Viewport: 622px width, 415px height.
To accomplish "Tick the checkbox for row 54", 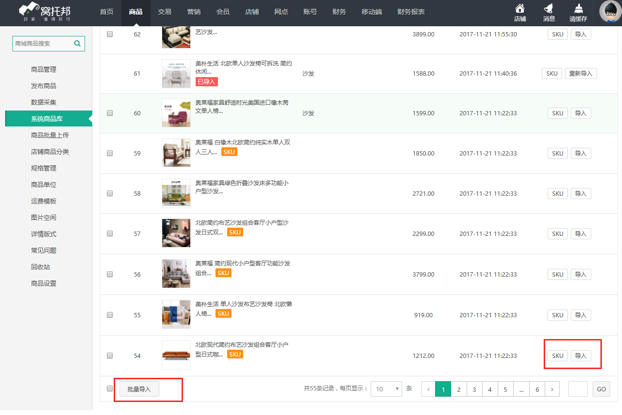I will click(x=110, y=355).
